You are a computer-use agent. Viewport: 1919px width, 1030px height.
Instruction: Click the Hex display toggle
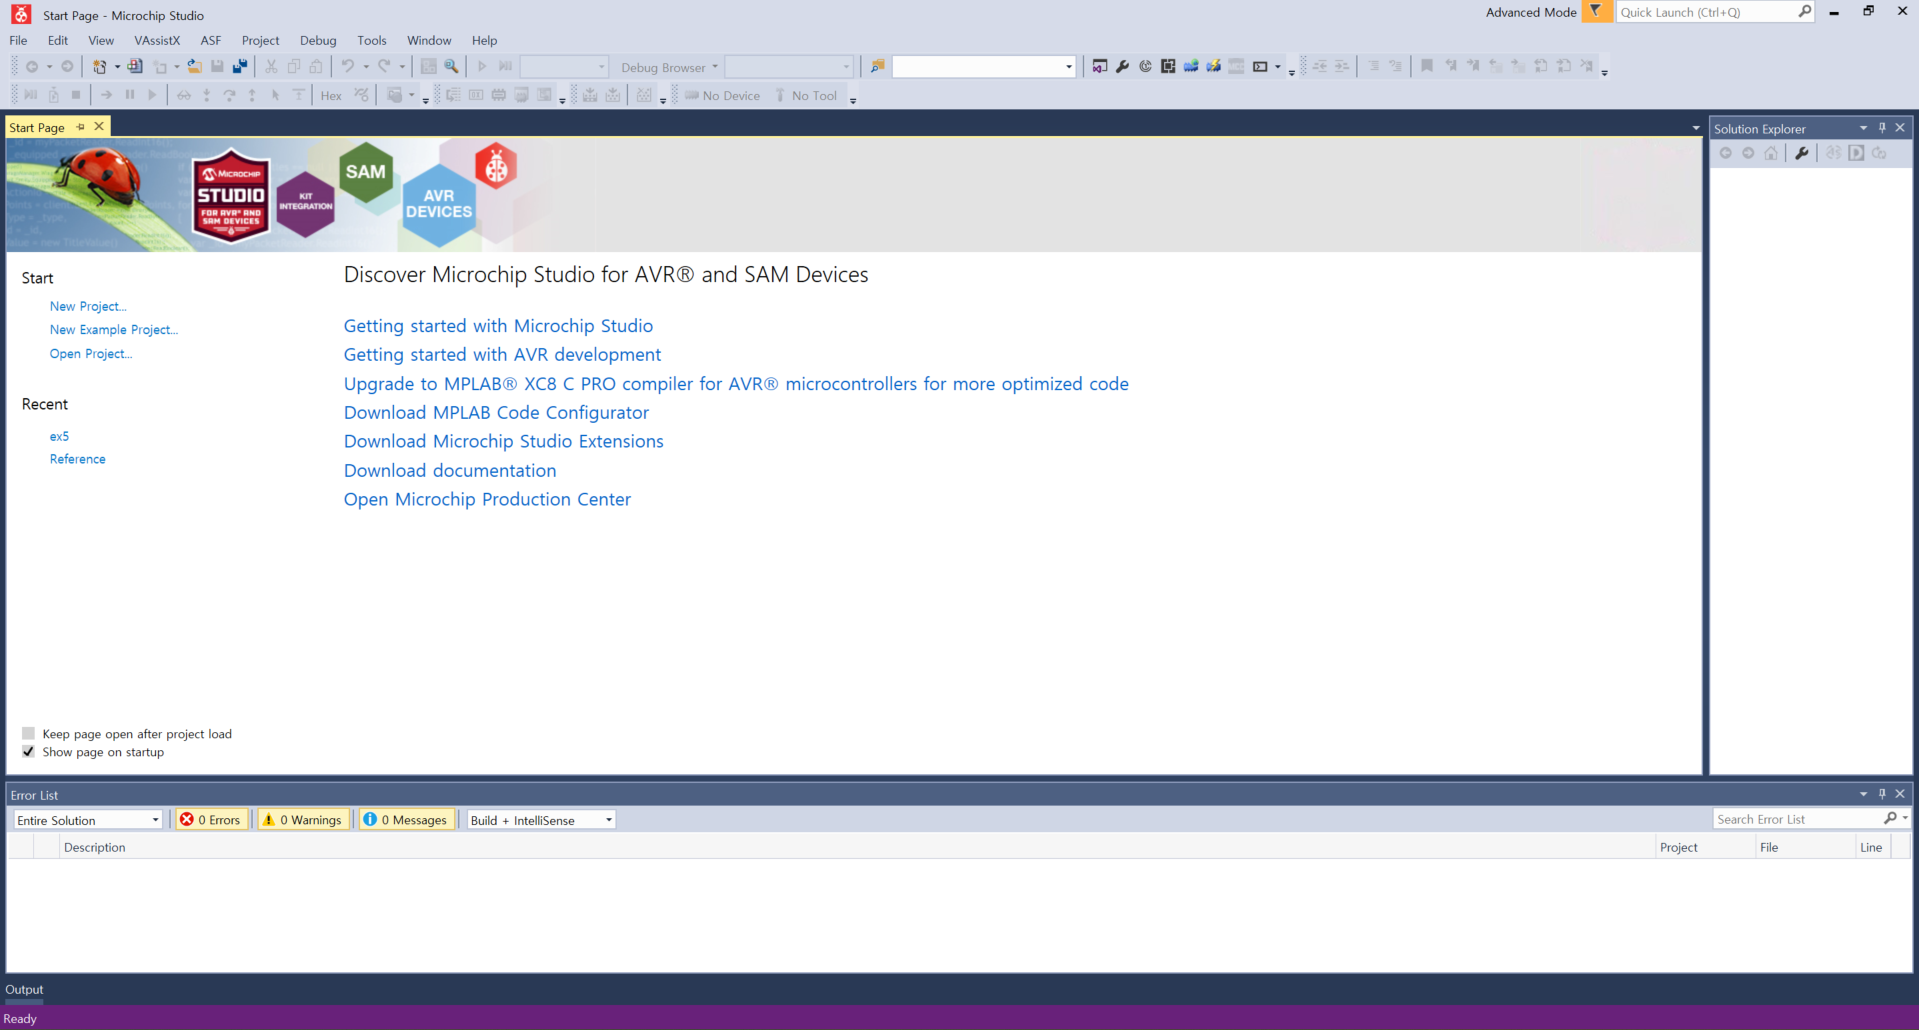click(331, 96)
